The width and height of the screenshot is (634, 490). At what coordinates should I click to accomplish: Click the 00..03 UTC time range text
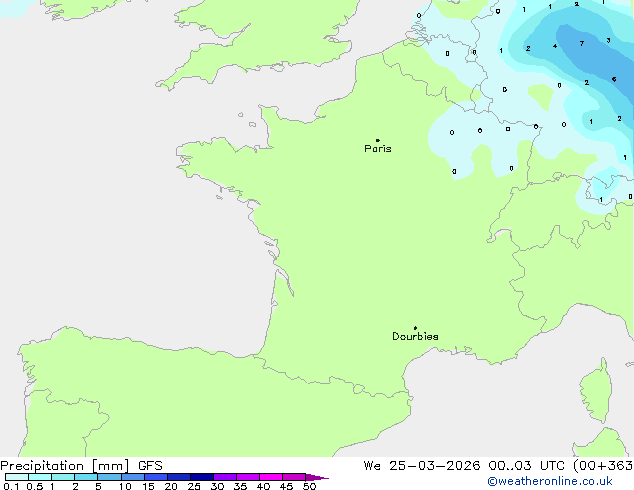click(526, 466)
